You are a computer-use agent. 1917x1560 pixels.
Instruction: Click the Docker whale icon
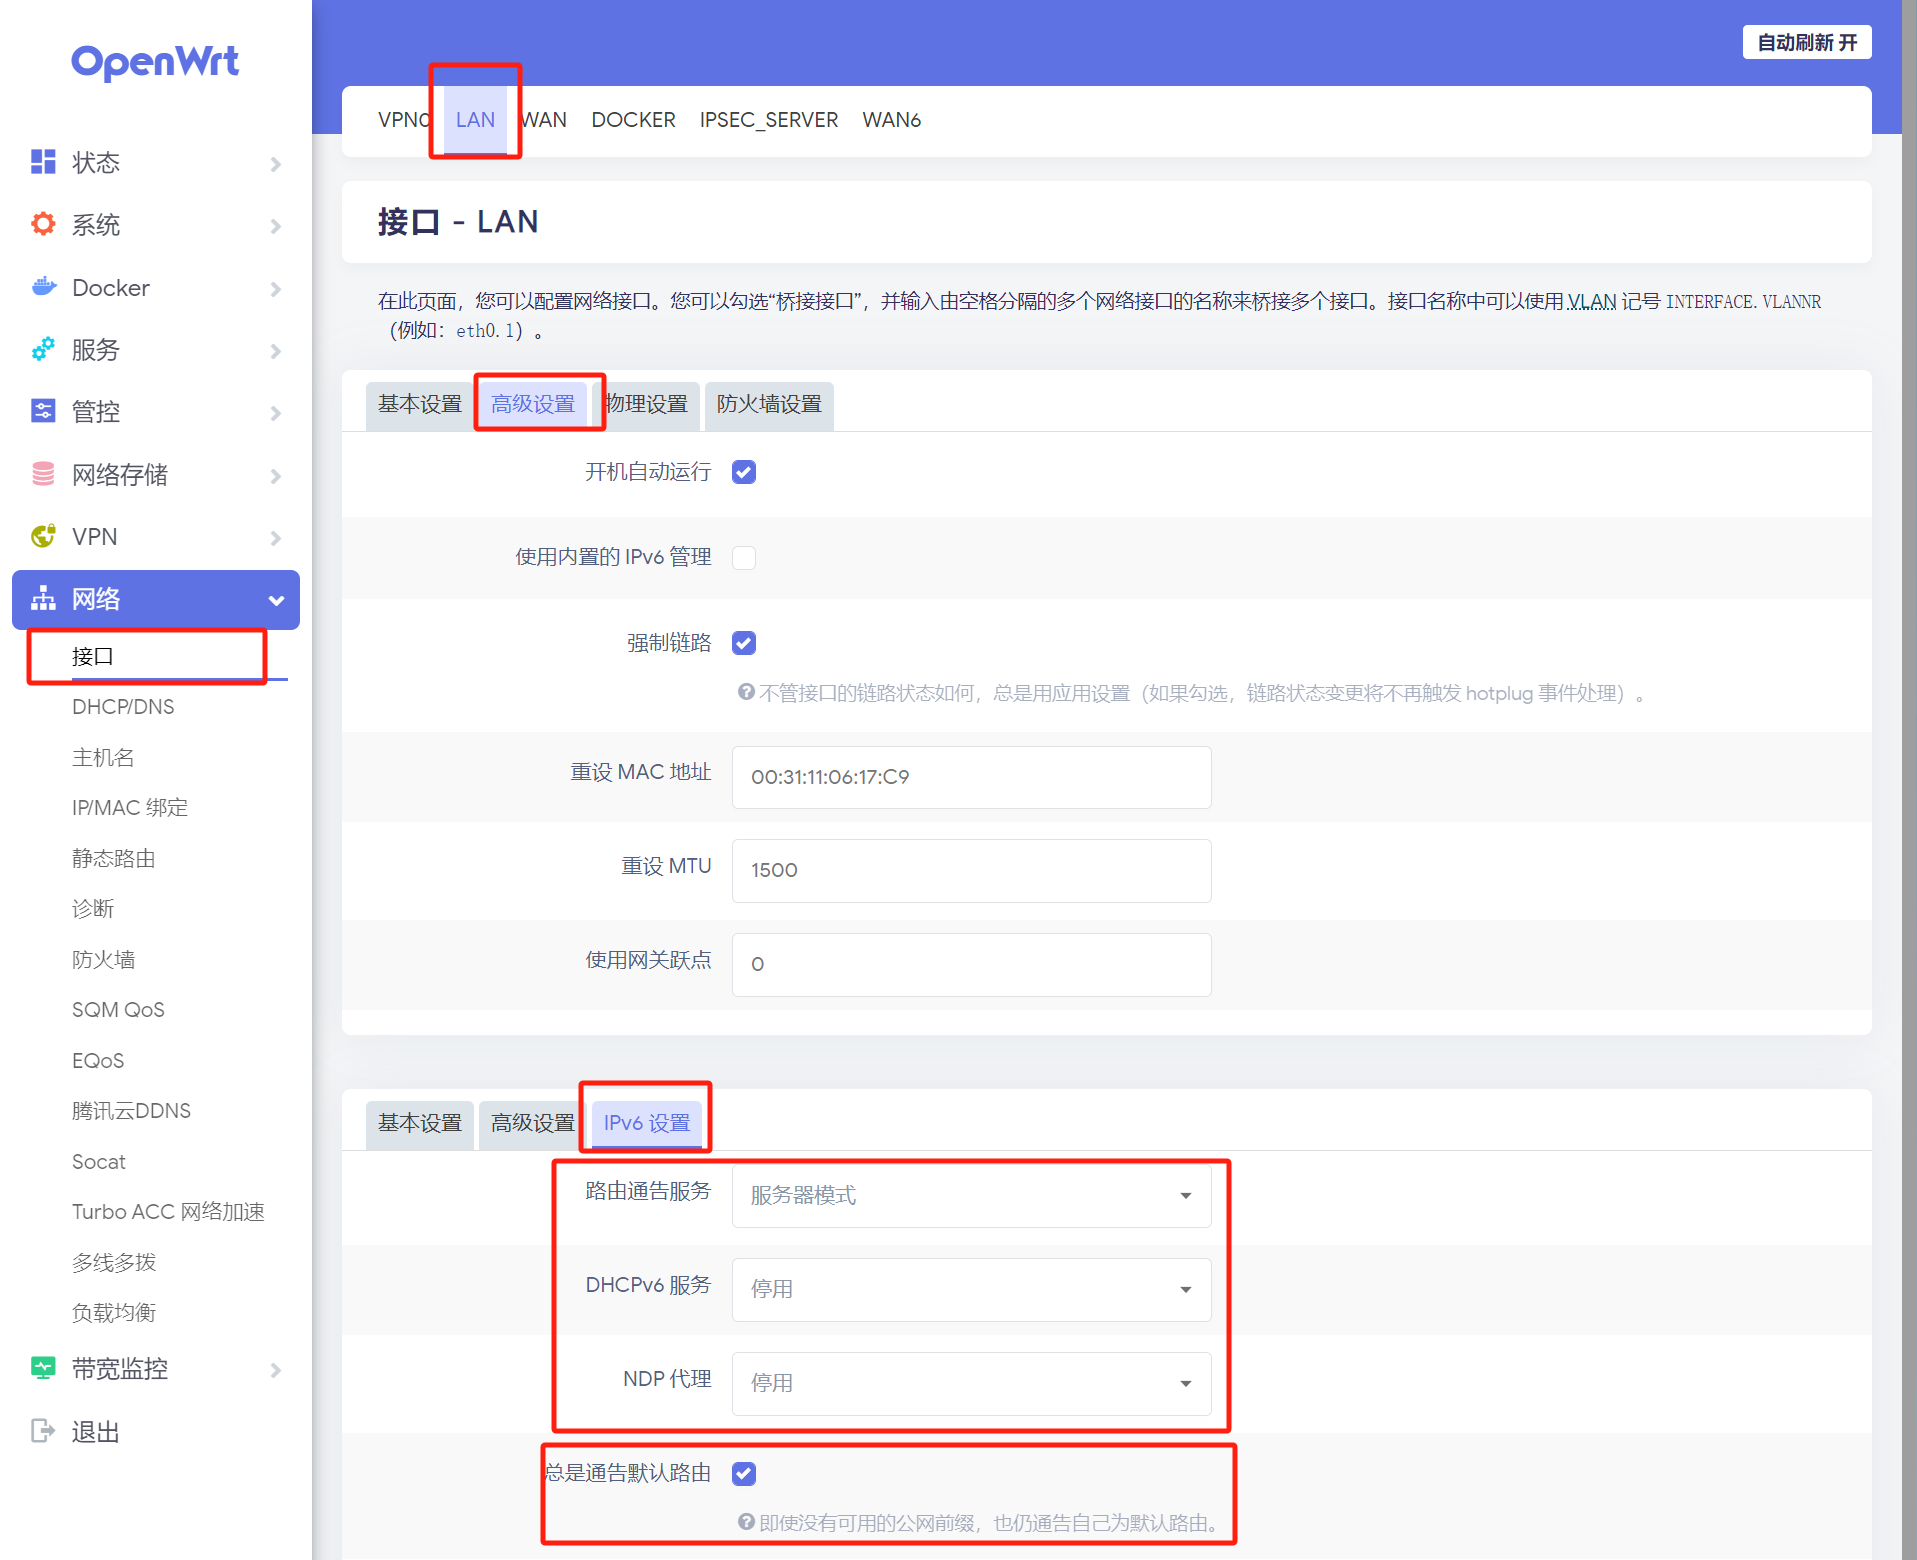[43, 288]
